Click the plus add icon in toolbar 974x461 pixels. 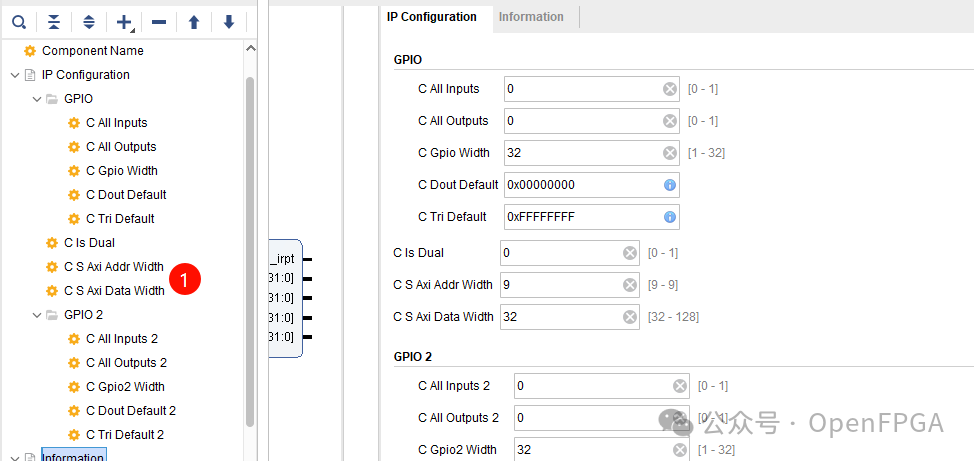point(125,23)
